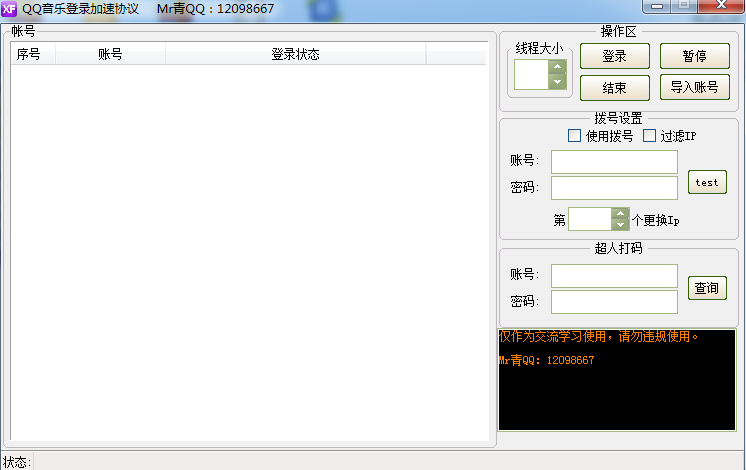Click the test button for dial settings

click(707, 182)
